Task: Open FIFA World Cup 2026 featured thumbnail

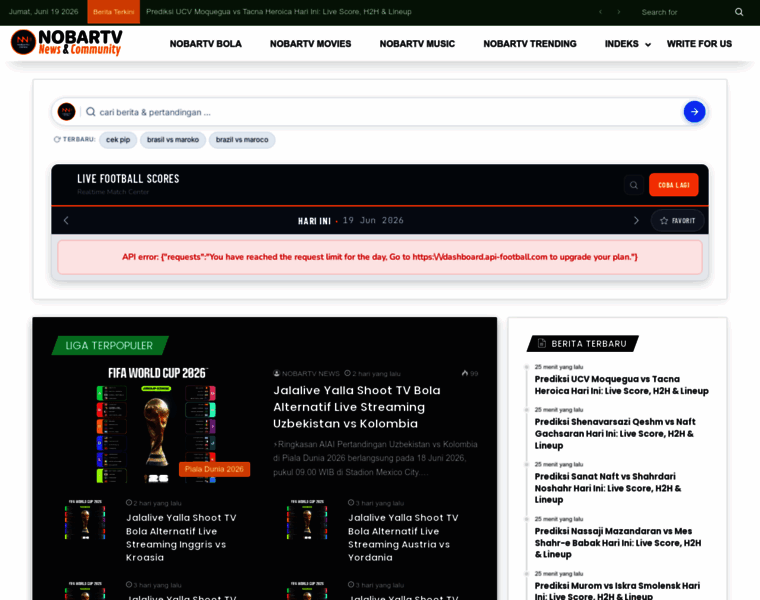Action: click(157, 424)
